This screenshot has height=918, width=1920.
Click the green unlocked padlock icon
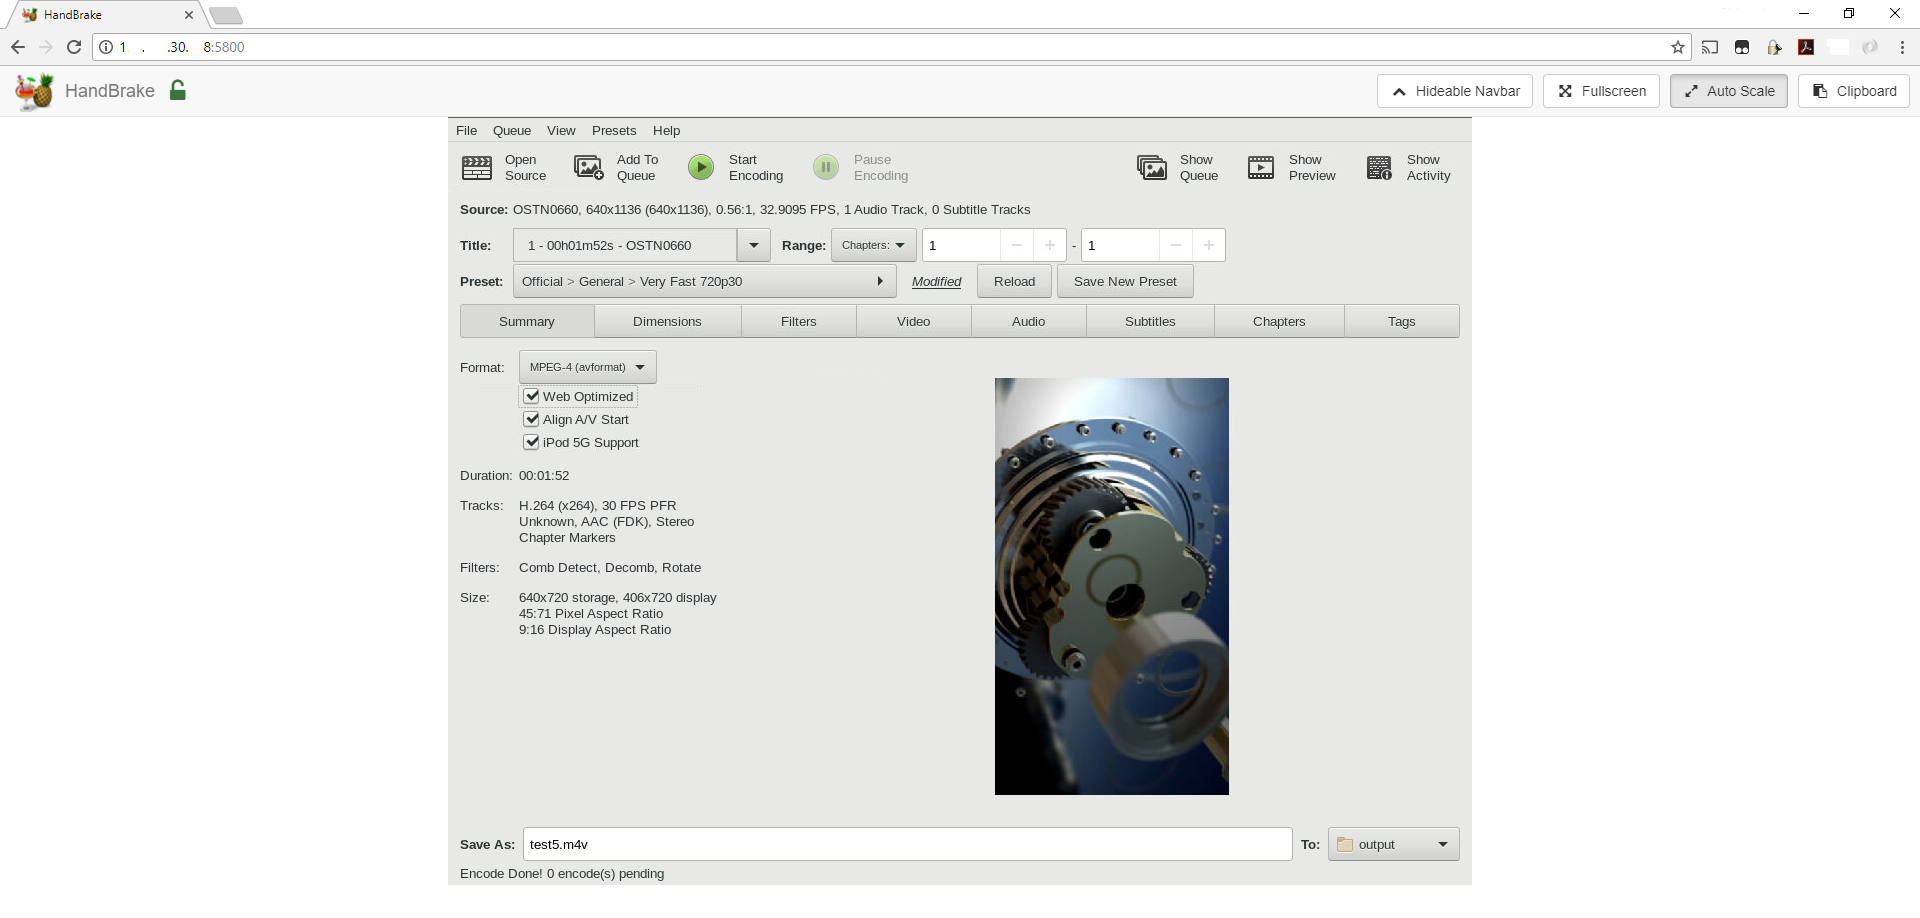[x=178, y=90]
